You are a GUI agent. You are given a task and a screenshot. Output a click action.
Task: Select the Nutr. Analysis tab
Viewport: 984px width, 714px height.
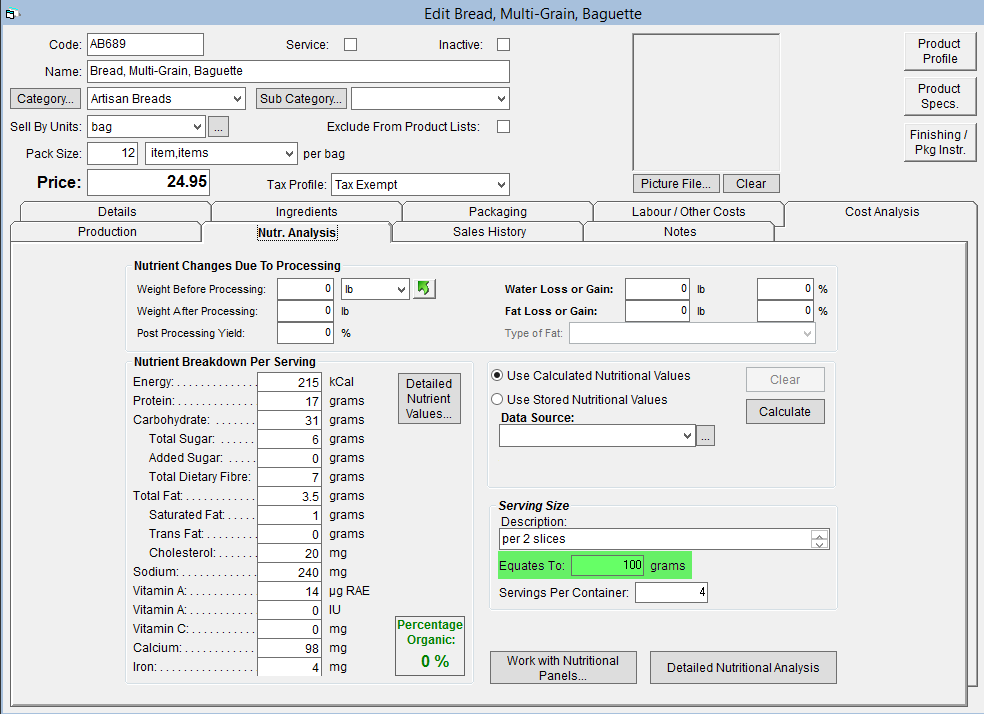coord(297,232)
